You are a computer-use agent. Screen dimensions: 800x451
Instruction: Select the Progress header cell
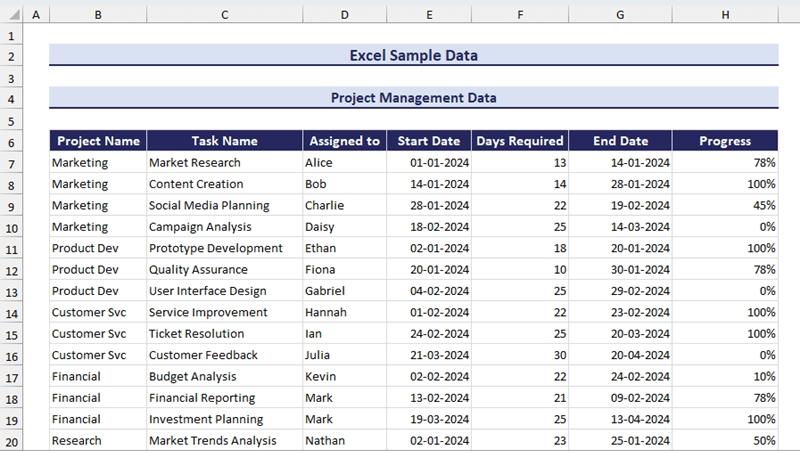[725, 141]
